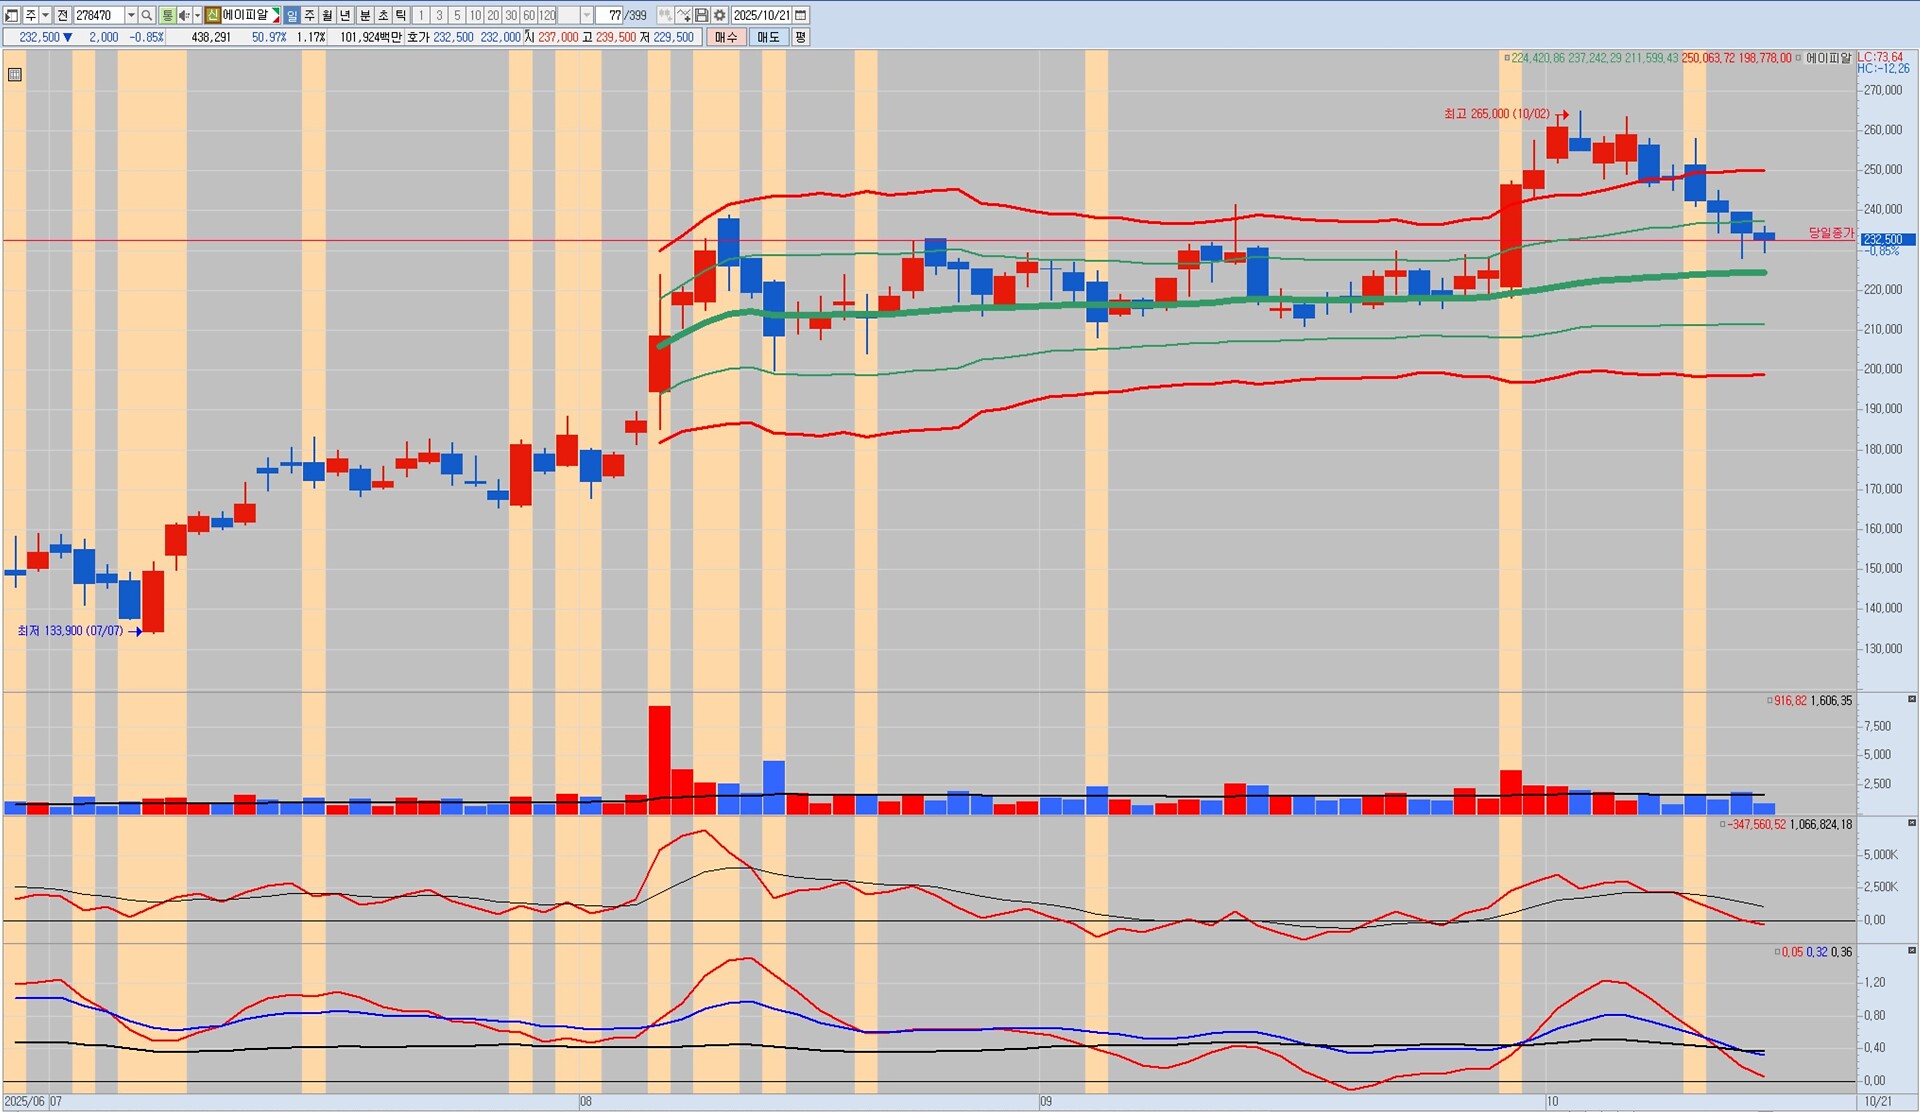Open the calendar date picker icon
1920x1112 pixels.
(x=801, y=16)
